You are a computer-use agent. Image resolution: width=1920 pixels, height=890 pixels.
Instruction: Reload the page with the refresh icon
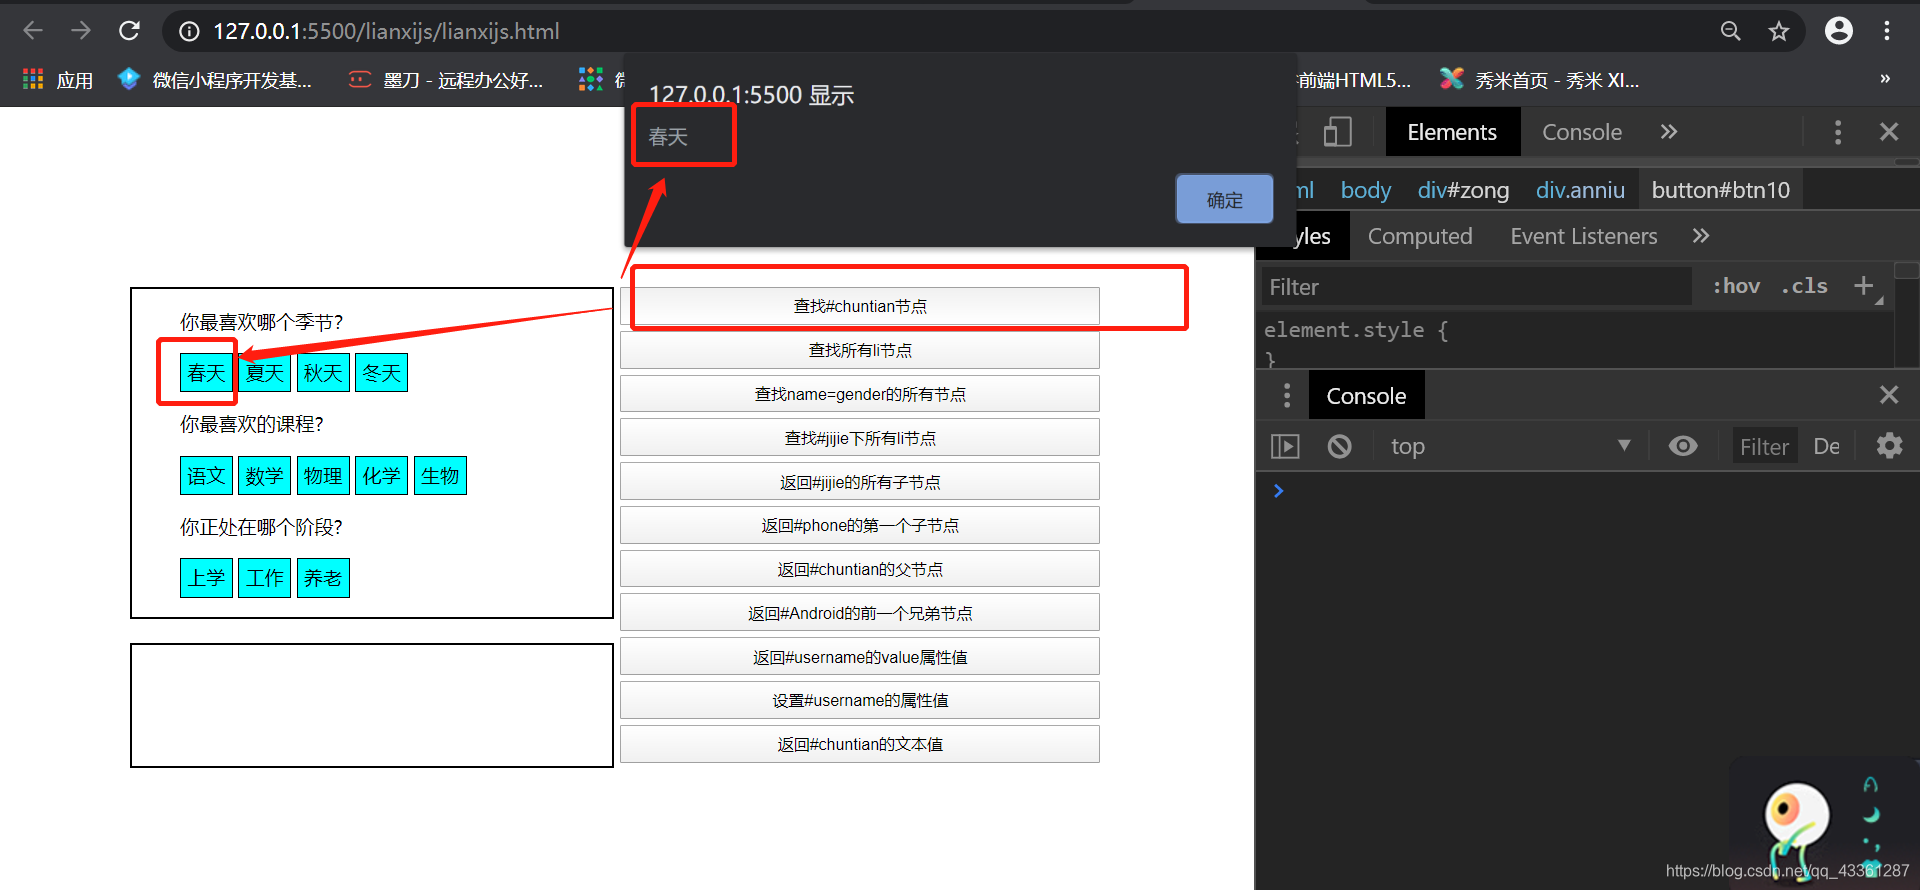click(x=129, y=31)
